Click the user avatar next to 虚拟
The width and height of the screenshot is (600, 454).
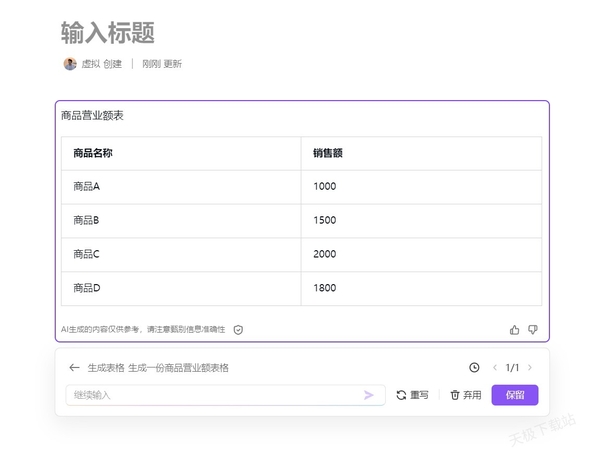click(70, 63)
